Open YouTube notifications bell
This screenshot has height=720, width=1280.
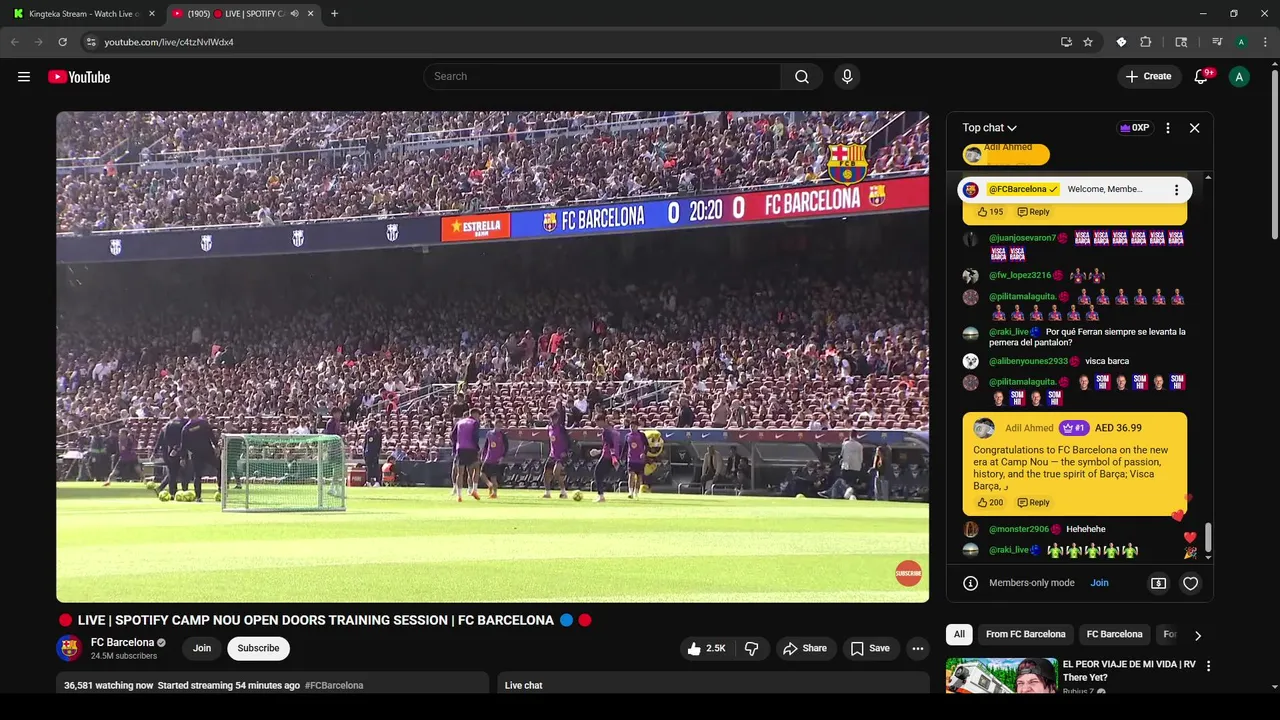point(1201,77)
